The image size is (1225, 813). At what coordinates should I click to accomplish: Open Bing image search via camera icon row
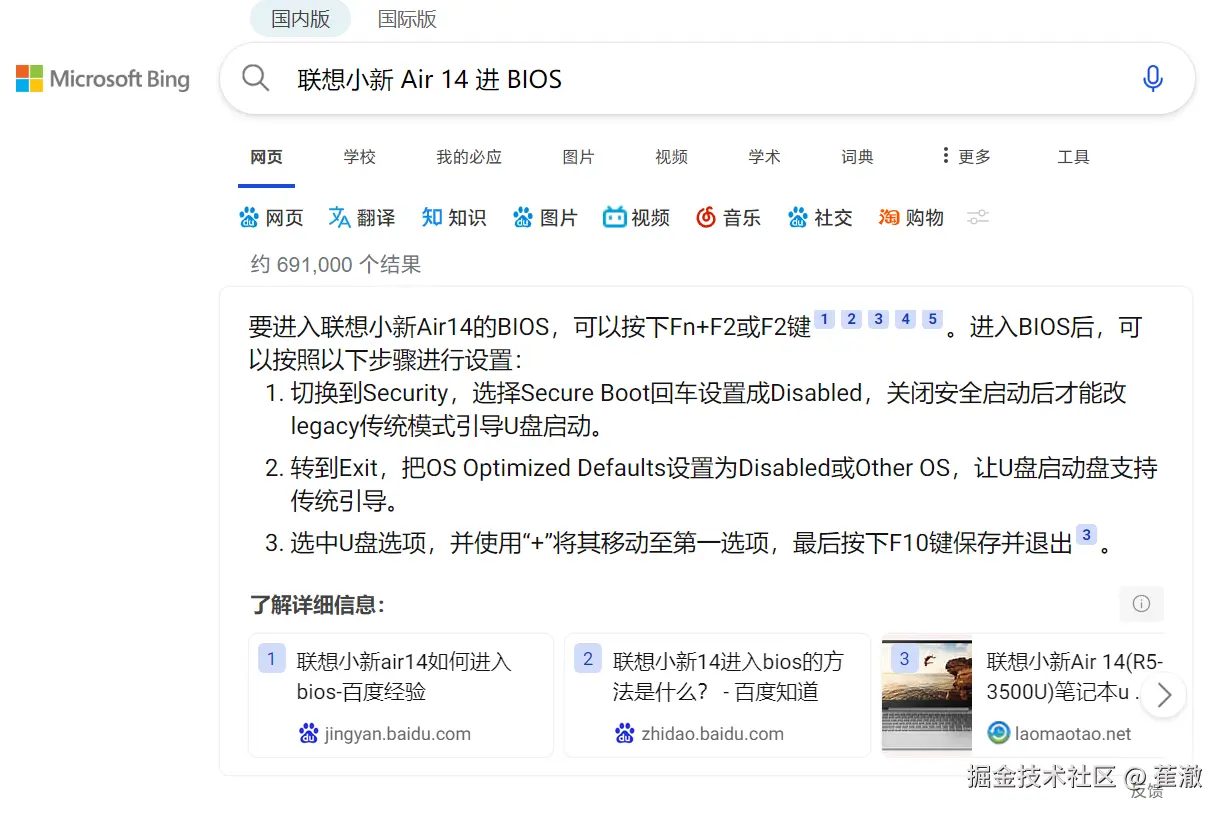(545, 217)
